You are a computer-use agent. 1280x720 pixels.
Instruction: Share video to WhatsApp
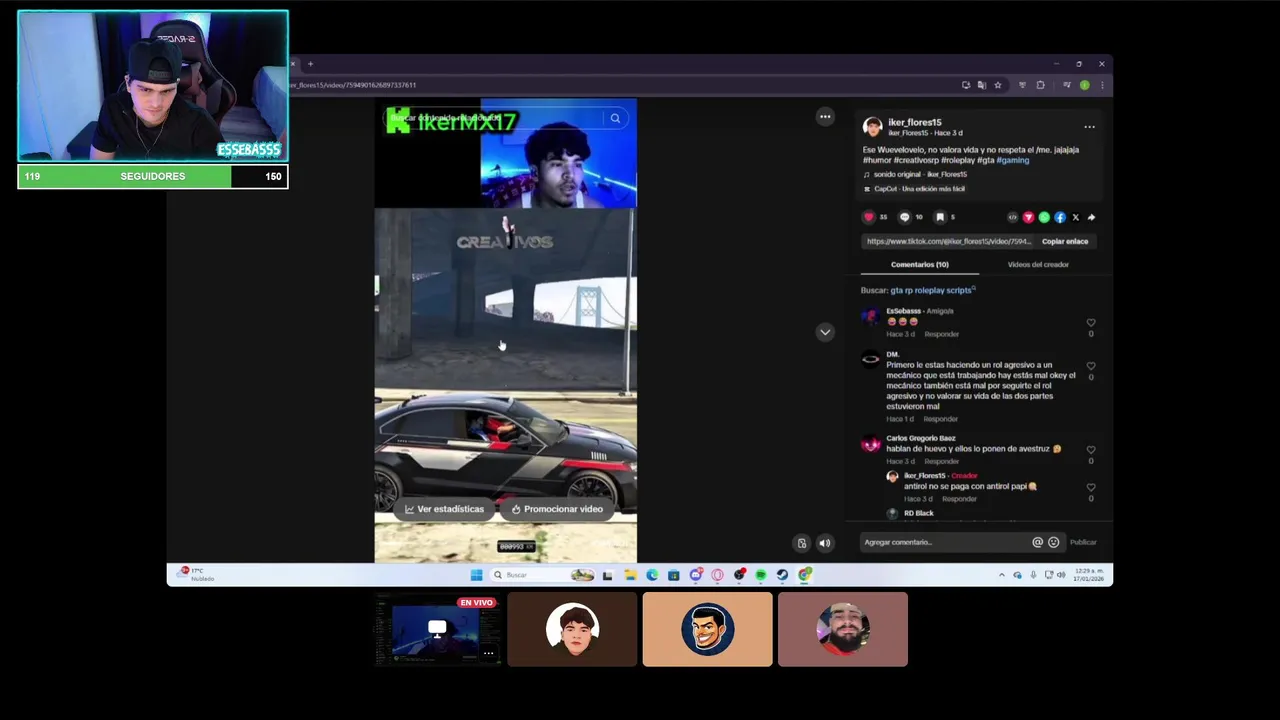[1044, 217]
